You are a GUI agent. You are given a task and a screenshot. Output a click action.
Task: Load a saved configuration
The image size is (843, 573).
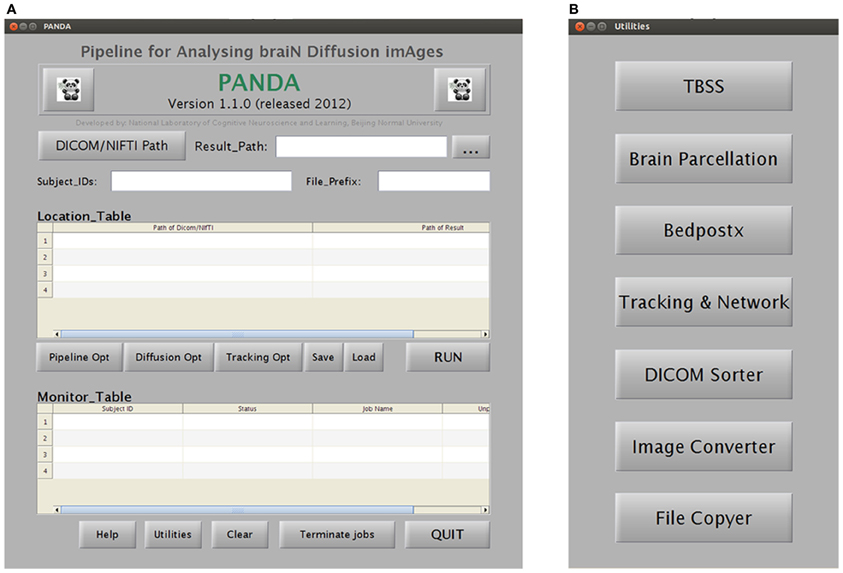pyautogui.click(x=364, y=357)
